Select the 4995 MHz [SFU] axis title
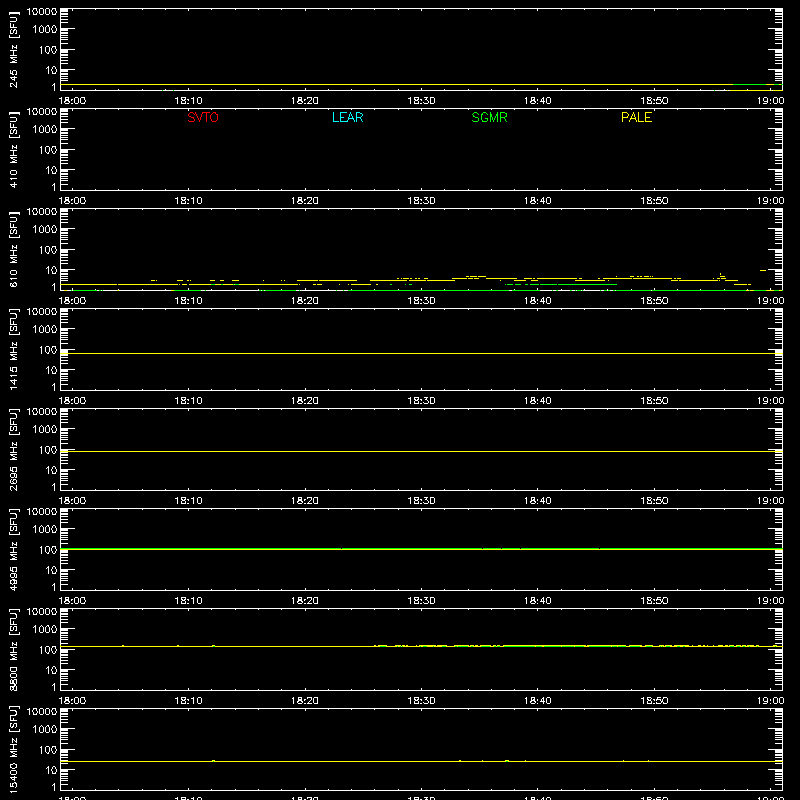Image resolution: width=800 pixels, height=800 pixels. 14,549
